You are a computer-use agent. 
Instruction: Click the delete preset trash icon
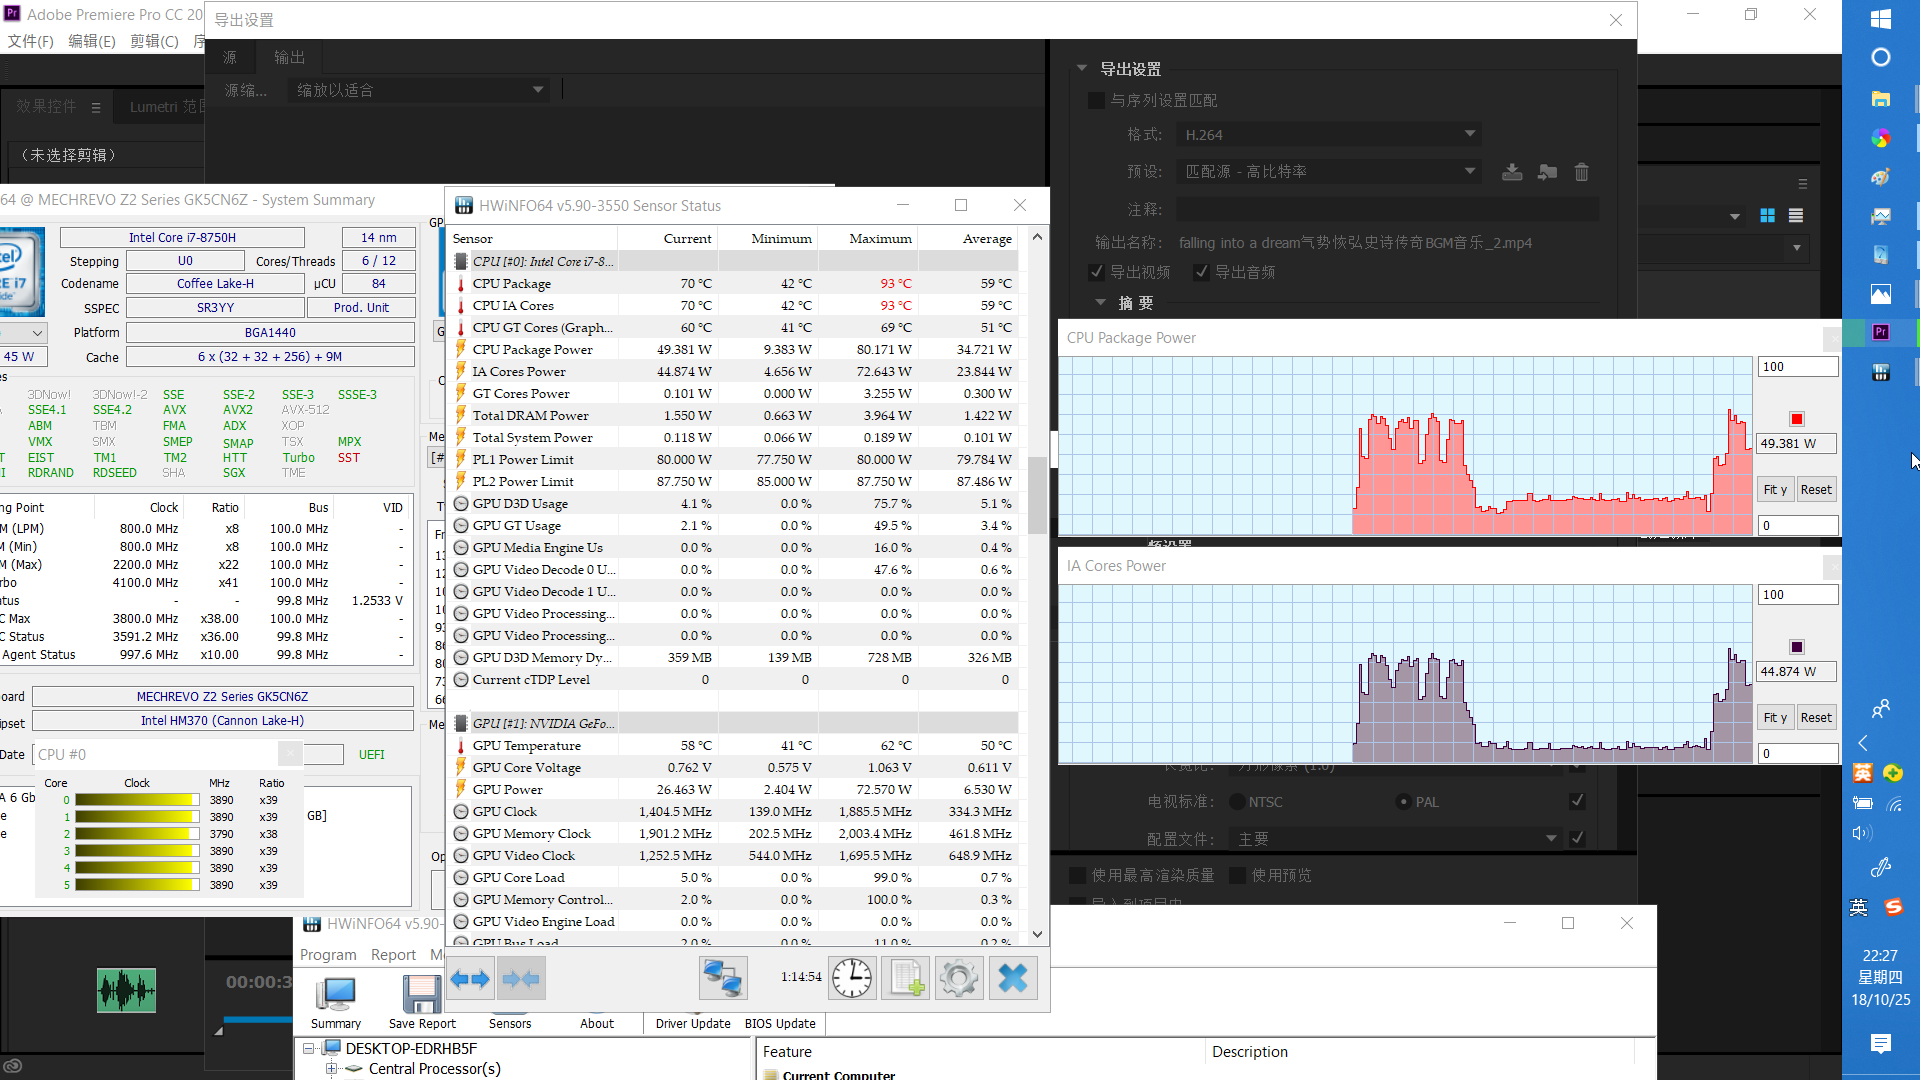click(x=1582, y=172)
